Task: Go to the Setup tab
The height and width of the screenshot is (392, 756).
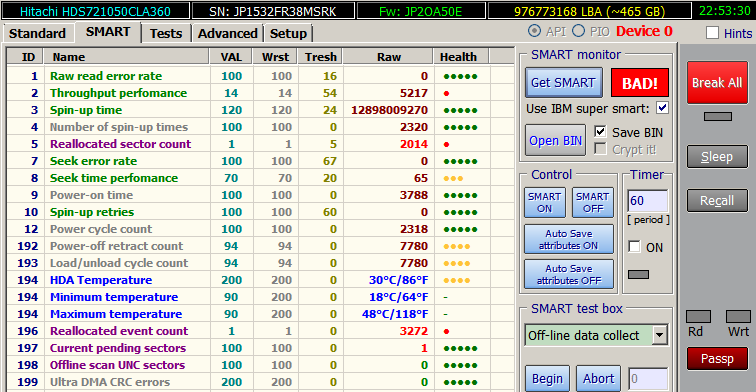Action: (x=288, y=33)
